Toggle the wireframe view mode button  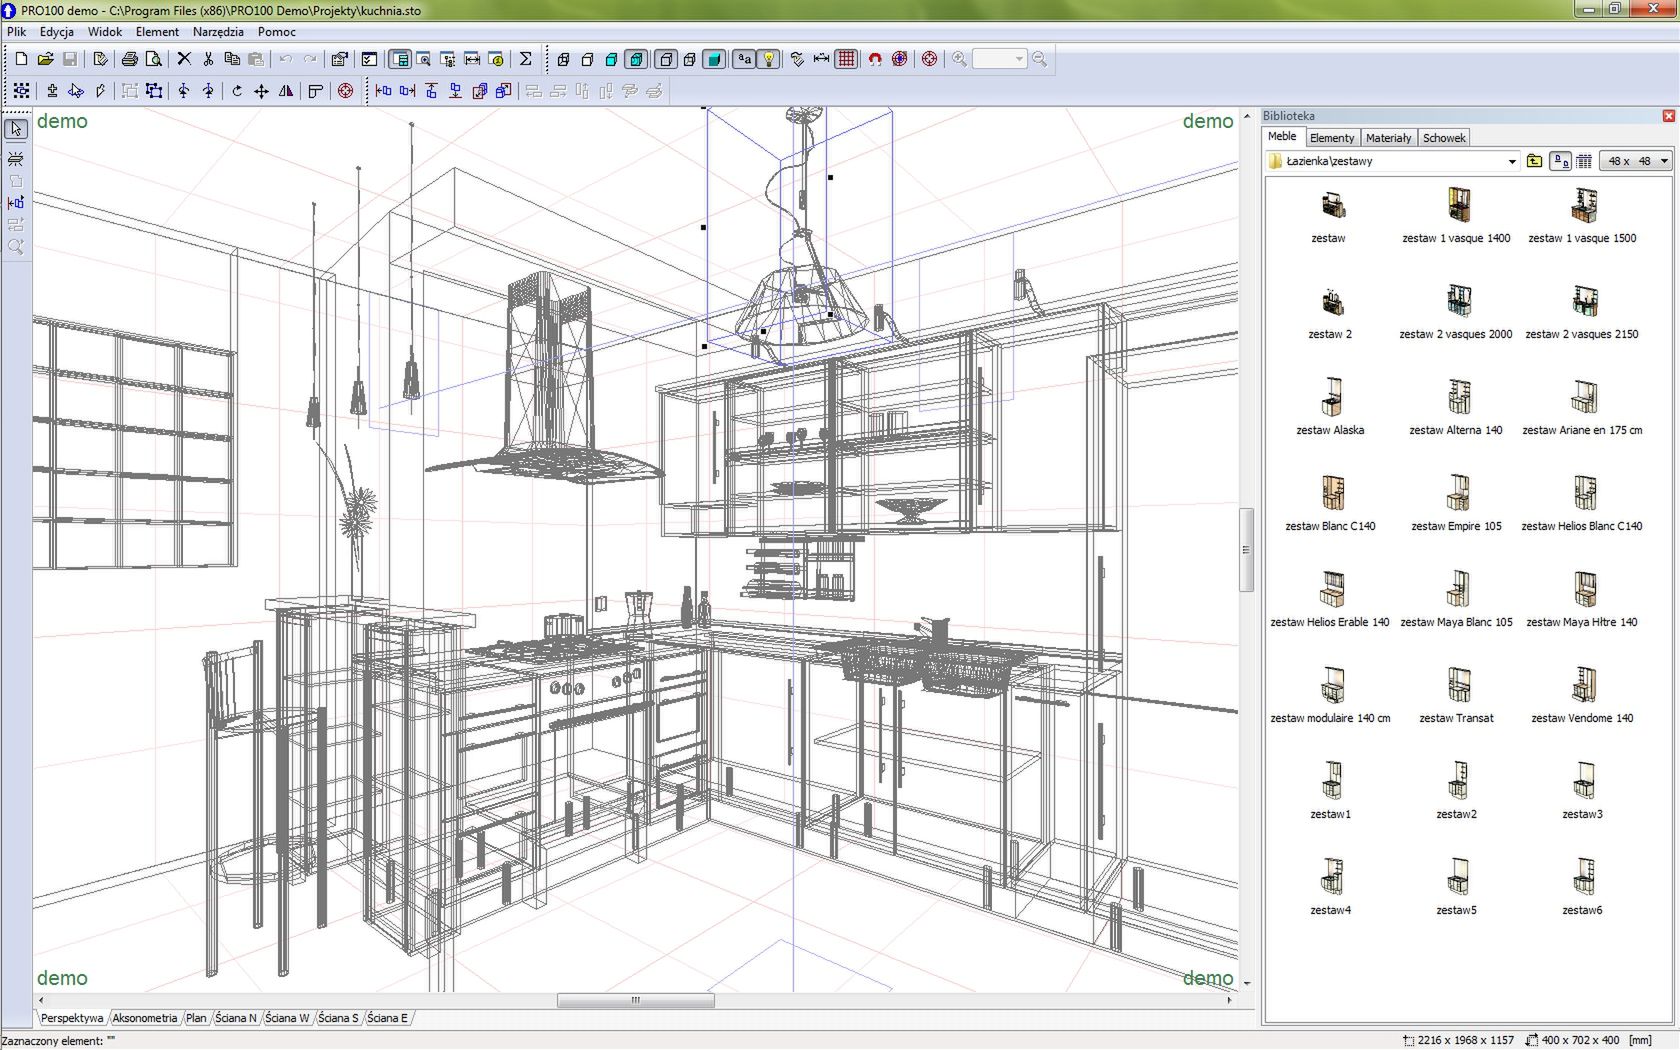coord(563,59)
